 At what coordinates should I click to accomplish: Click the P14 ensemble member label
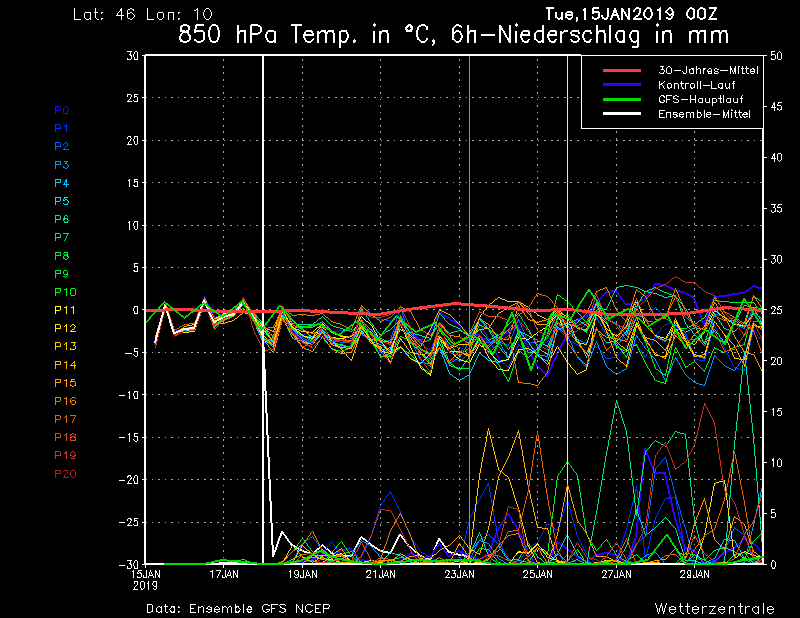pos(65,365)
